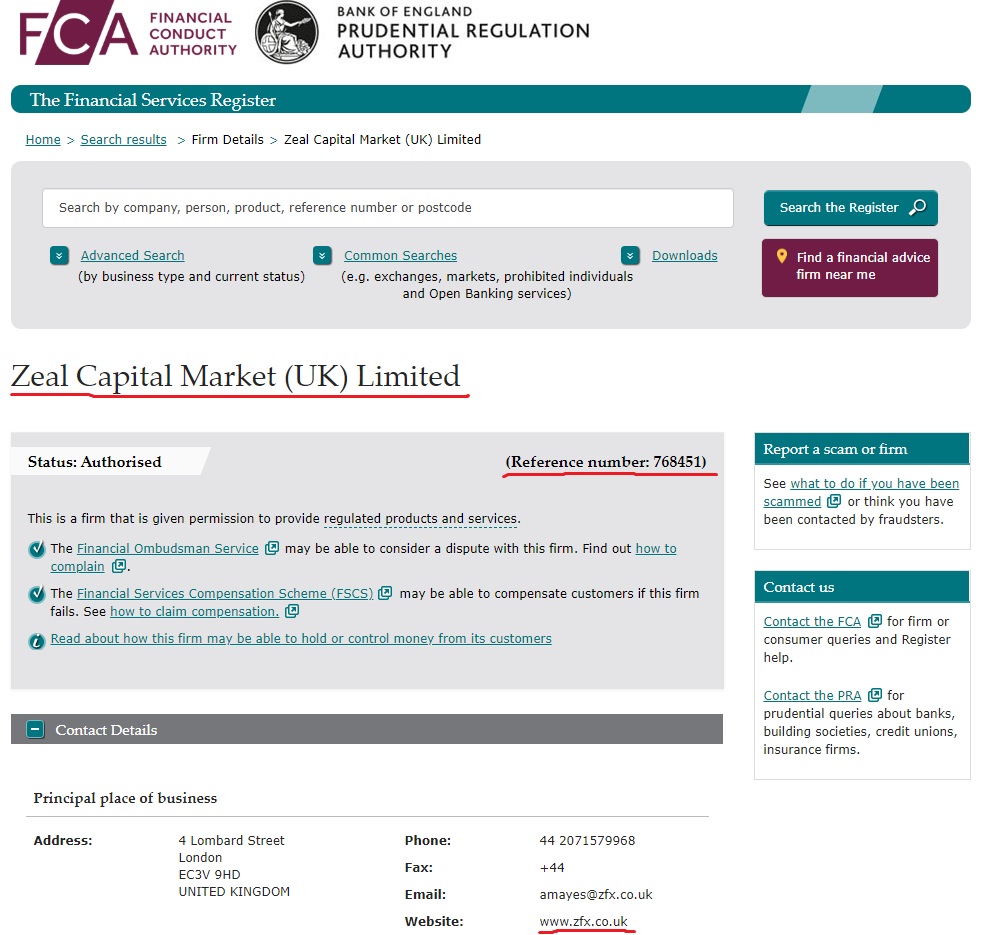The image size is (983, 935).
Task: Click the external link icon after complain
Action: (118, 566)
